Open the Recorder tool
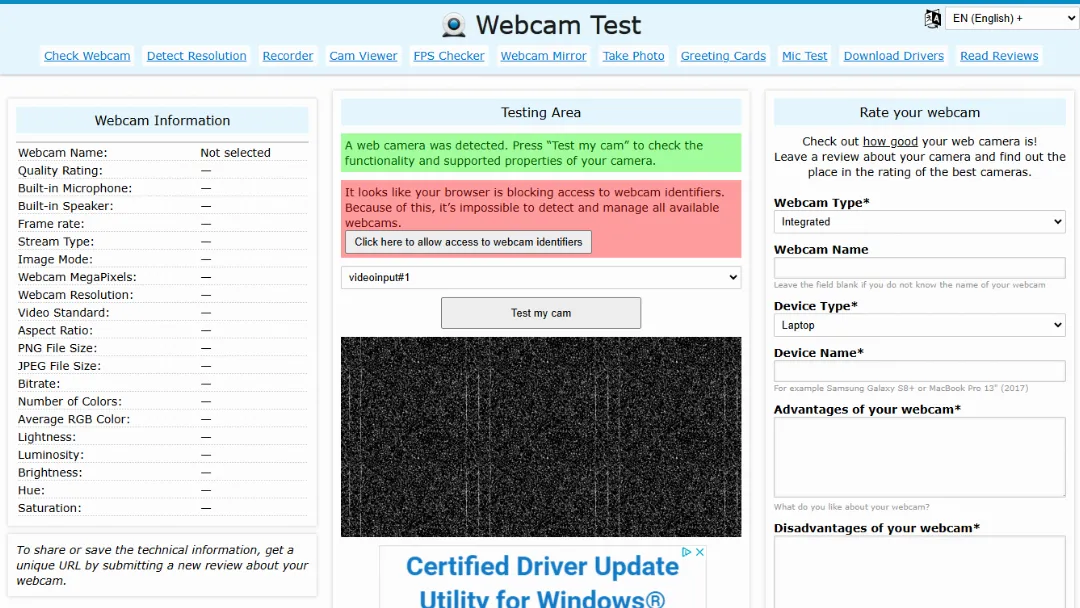Screen dimensions: 1080x608 point(287,55)
